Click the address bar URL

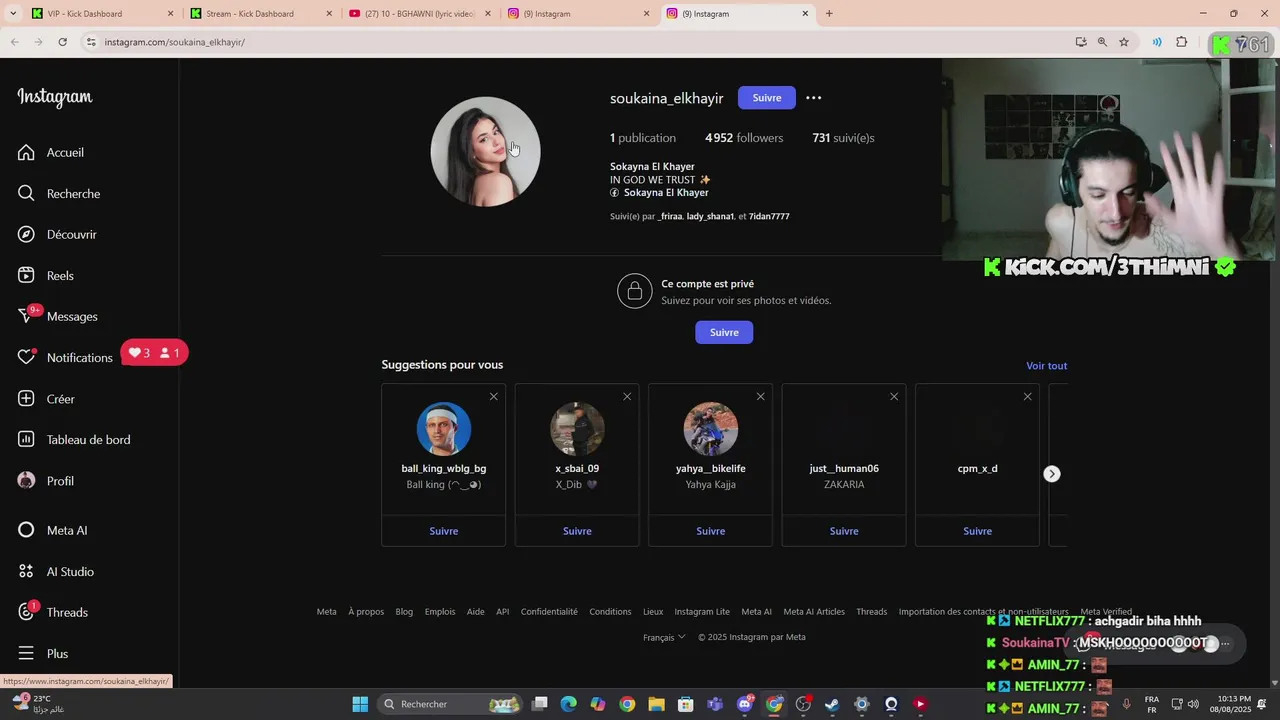(x=174, y=42)
